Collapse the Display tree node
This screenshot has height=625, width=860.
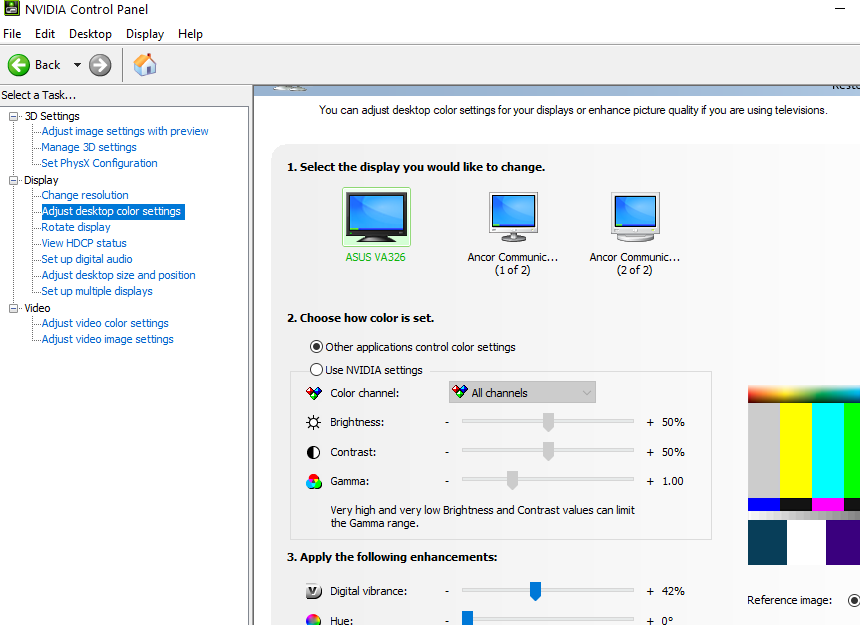[13, 180]
